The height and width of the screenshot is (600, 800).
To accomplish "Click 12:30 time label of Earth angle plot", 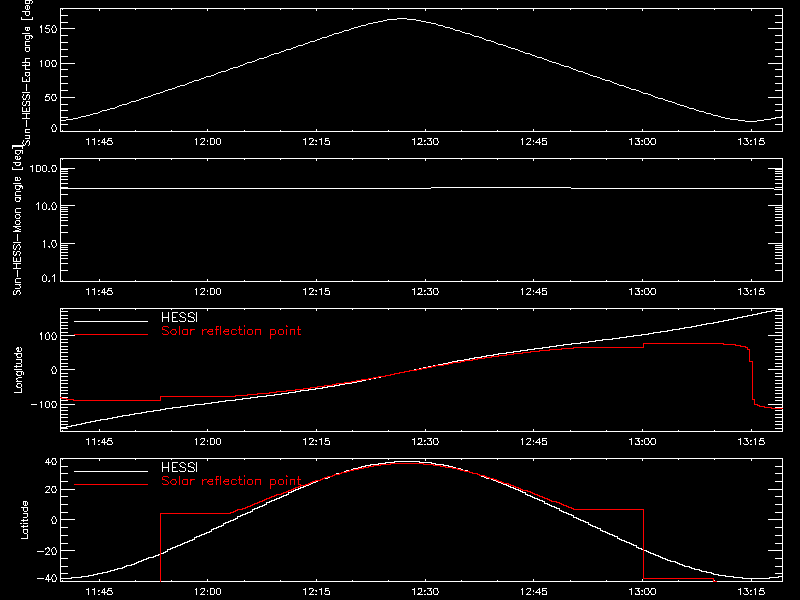I will (425, 142).
